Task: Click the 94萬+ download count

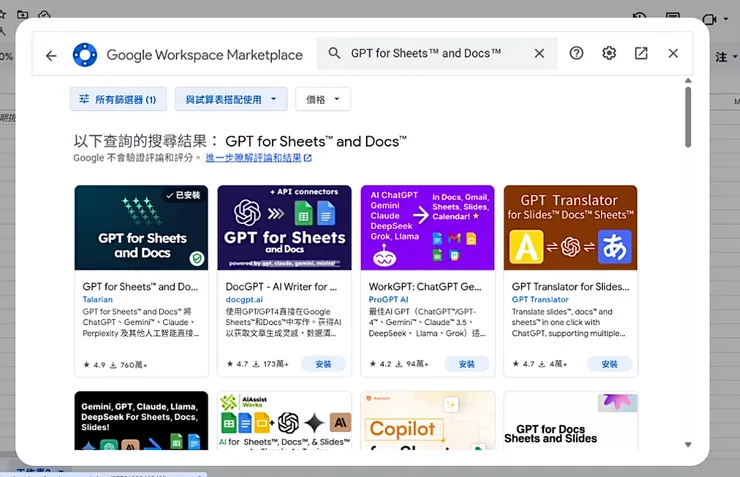Action: (x=417, y=364)
